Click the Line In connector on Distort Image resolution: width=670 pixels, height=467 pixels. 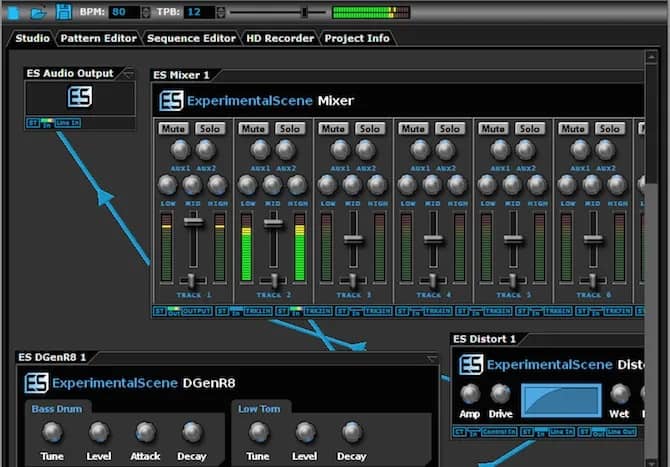click(x=561, y=432)
